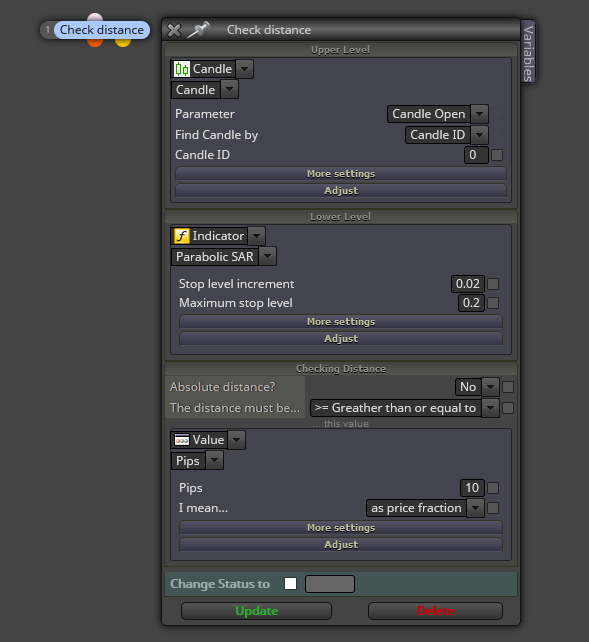Screen dimensions: 589x642
Task: Toggle the checkbox next to Pips value 10
Action: [493, 488]
